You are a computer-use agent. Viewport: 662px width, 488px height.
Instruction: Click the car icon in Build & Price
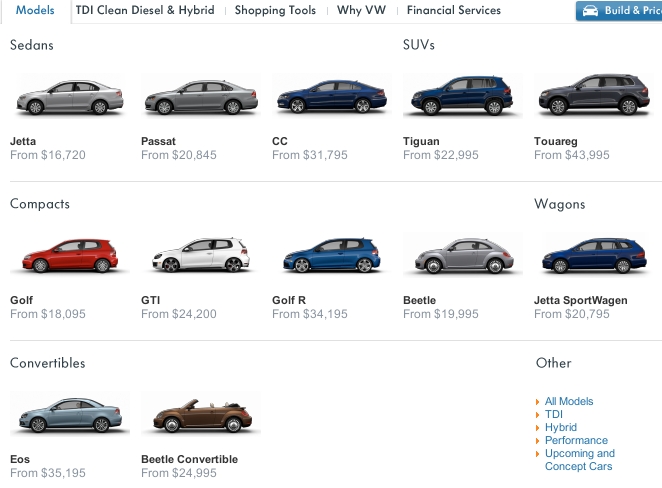pos(590,11)
